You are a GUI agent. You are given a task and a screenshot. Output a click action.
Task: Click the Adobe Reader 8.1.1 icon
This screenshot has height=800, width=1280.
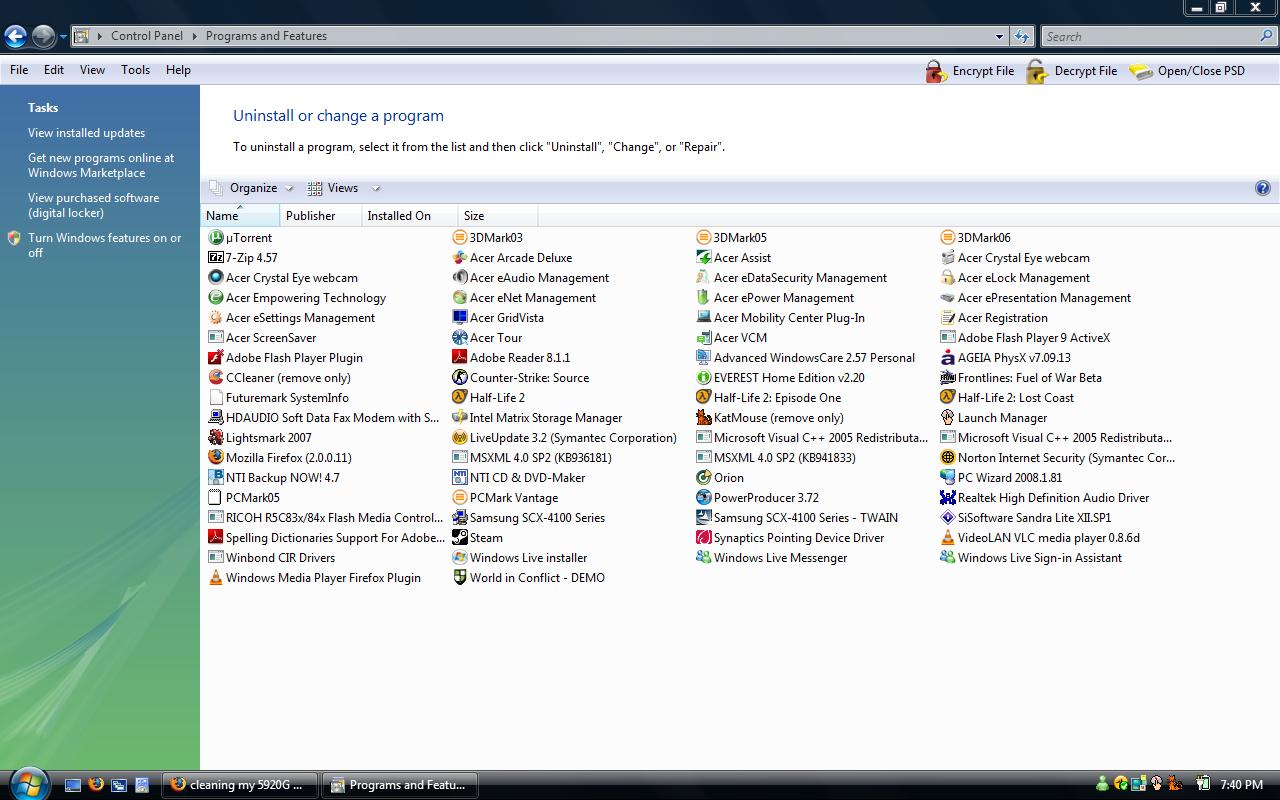459,358
